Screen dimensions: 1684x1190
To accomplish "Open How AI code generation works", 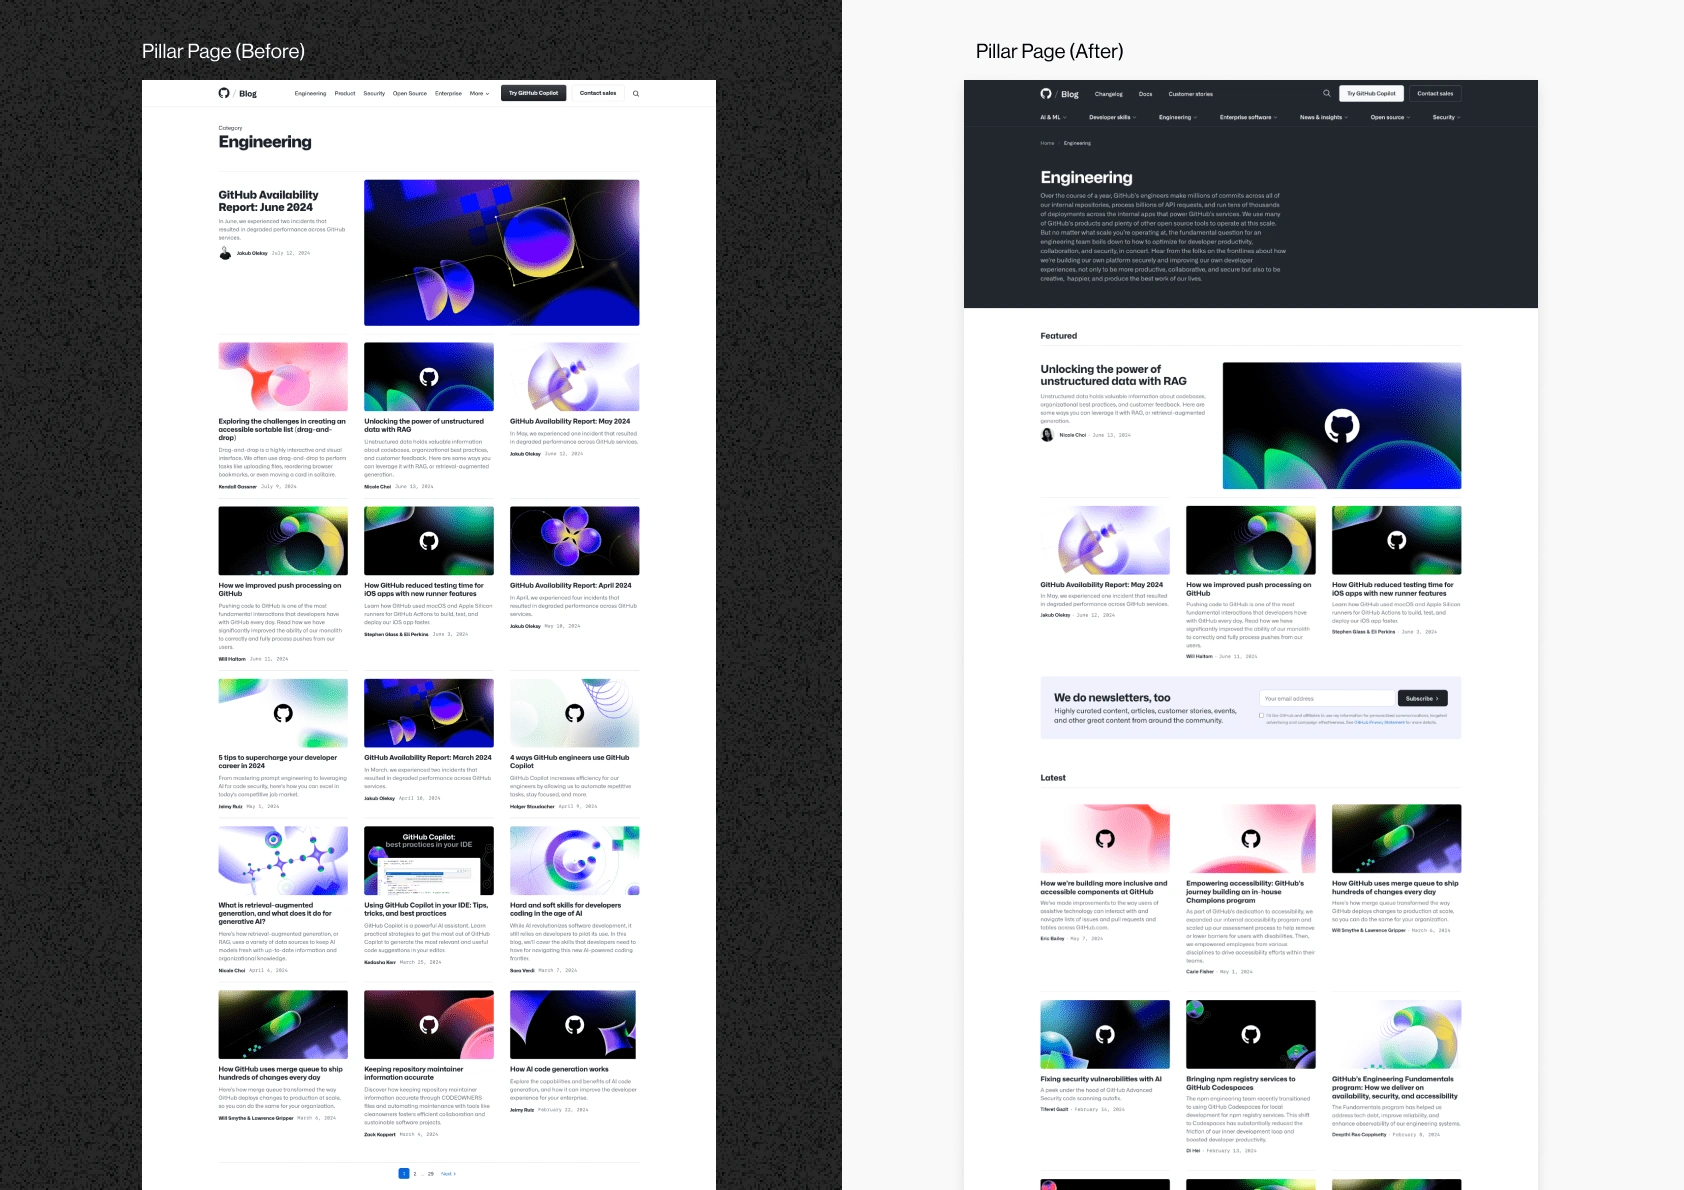I will 559,1069.
